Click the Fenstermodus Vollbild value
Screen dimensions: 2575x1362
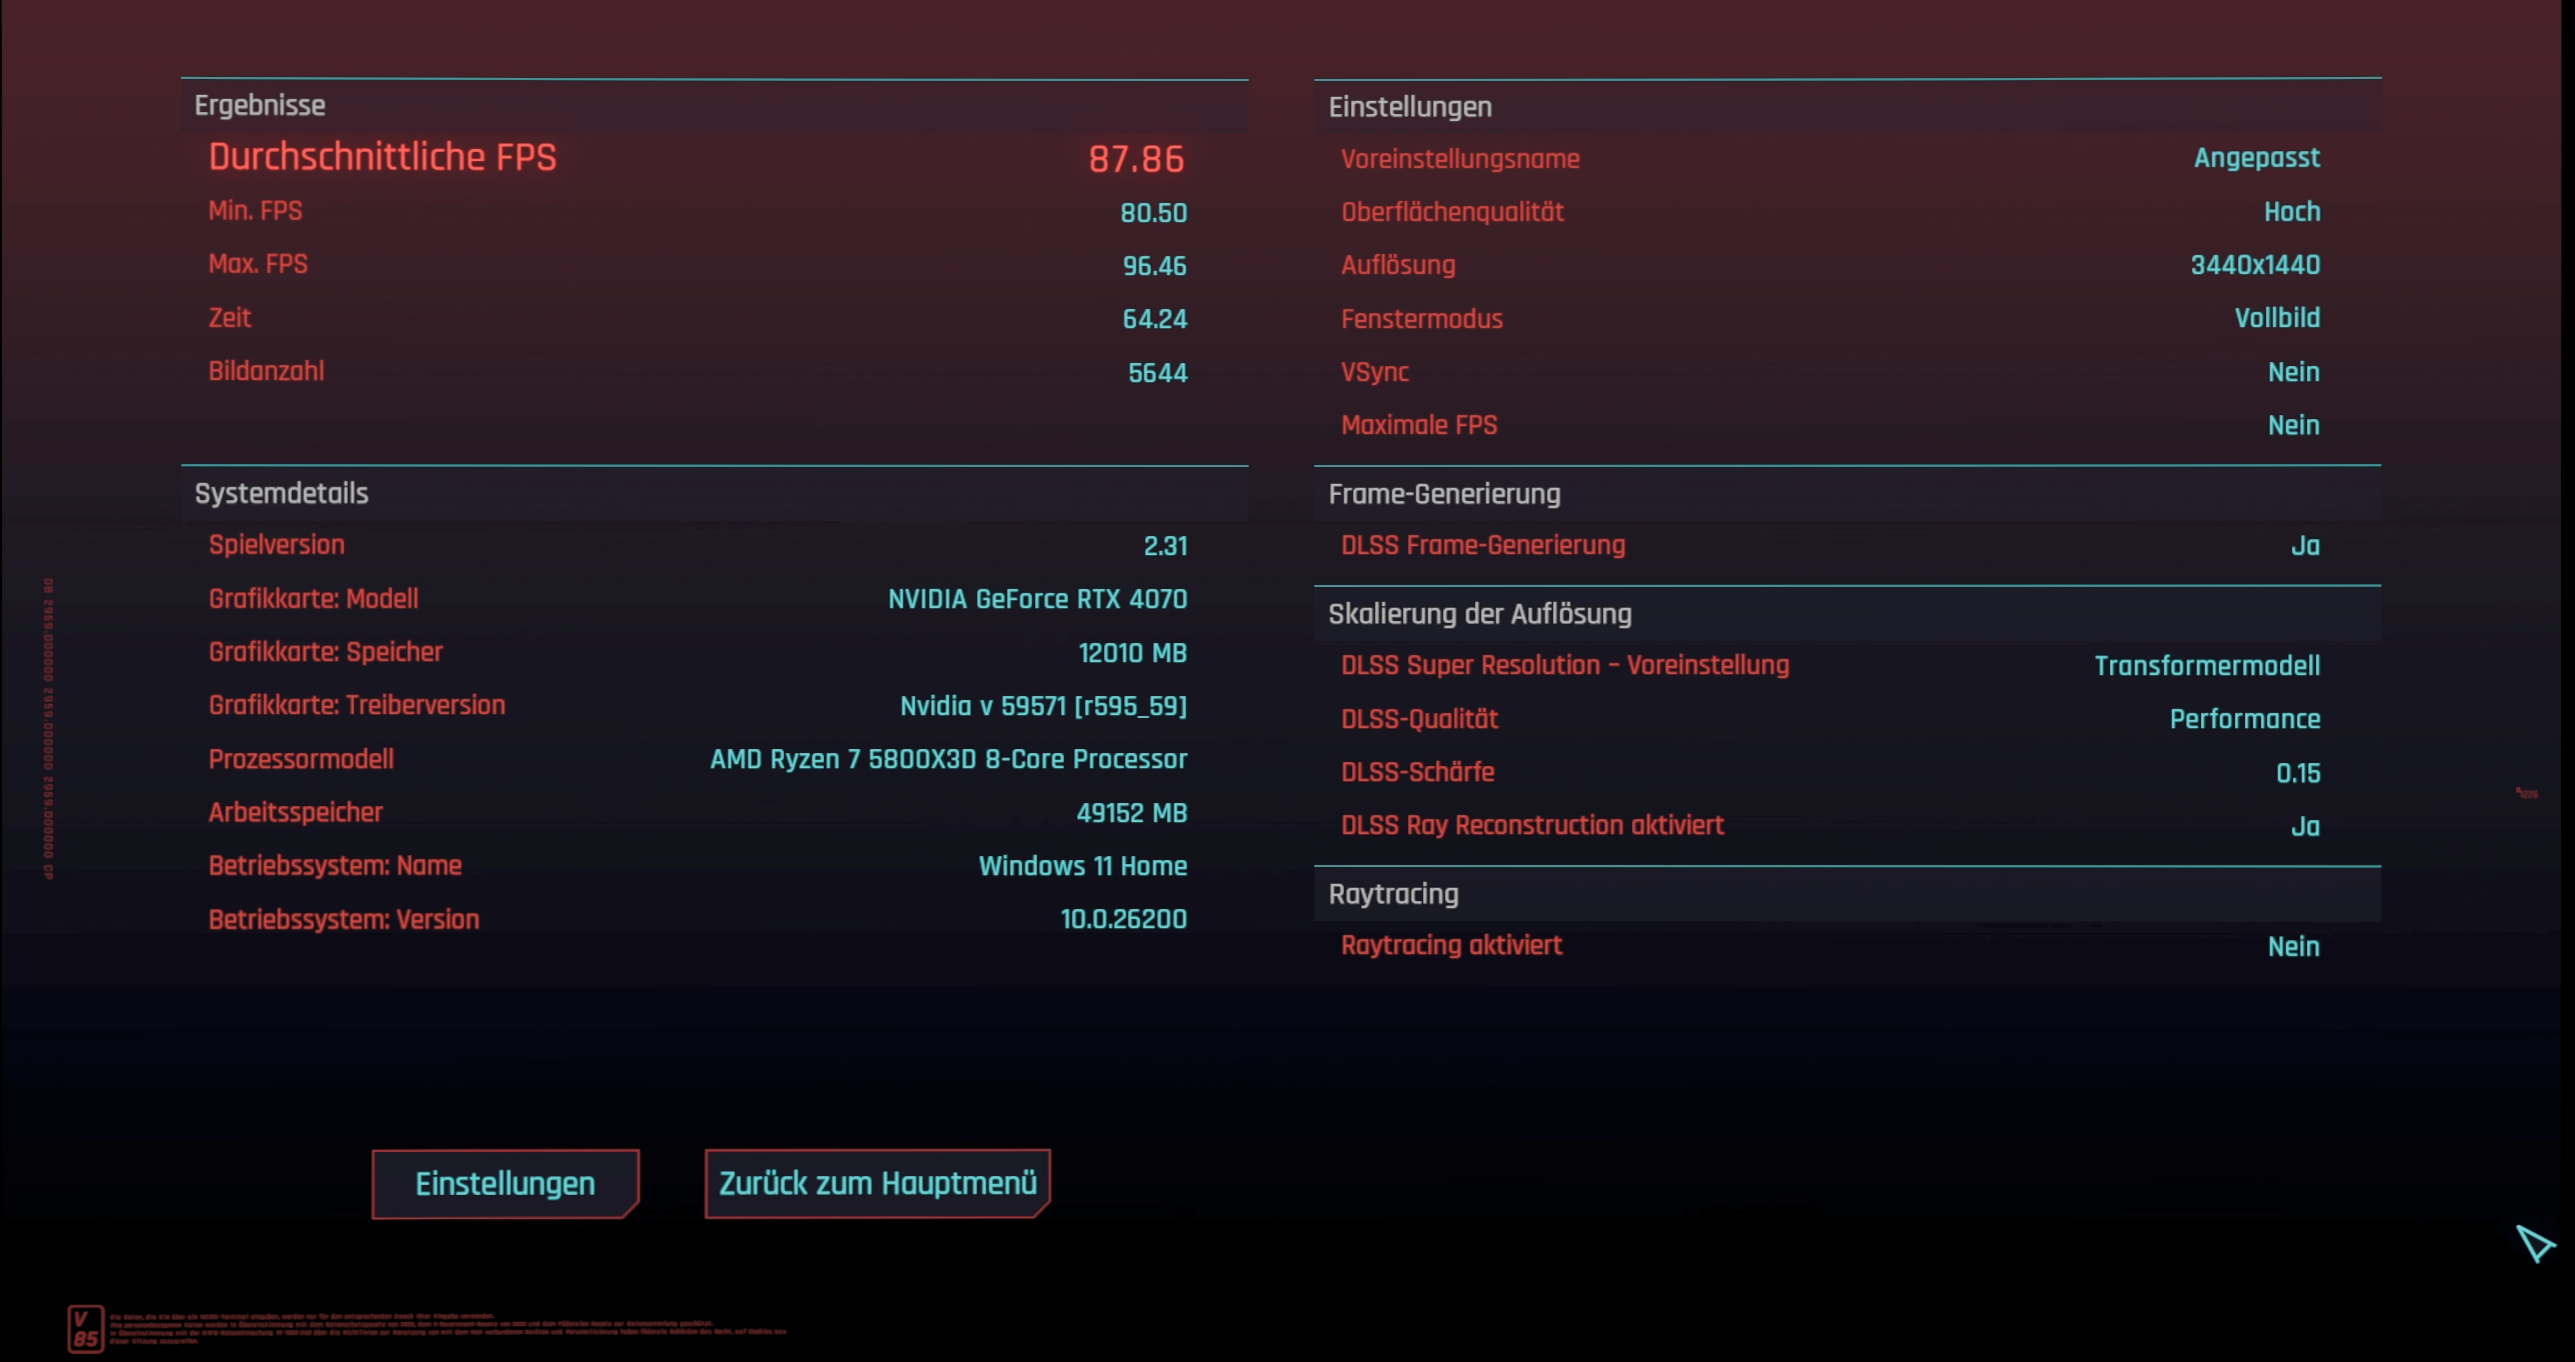point(2276,318)
